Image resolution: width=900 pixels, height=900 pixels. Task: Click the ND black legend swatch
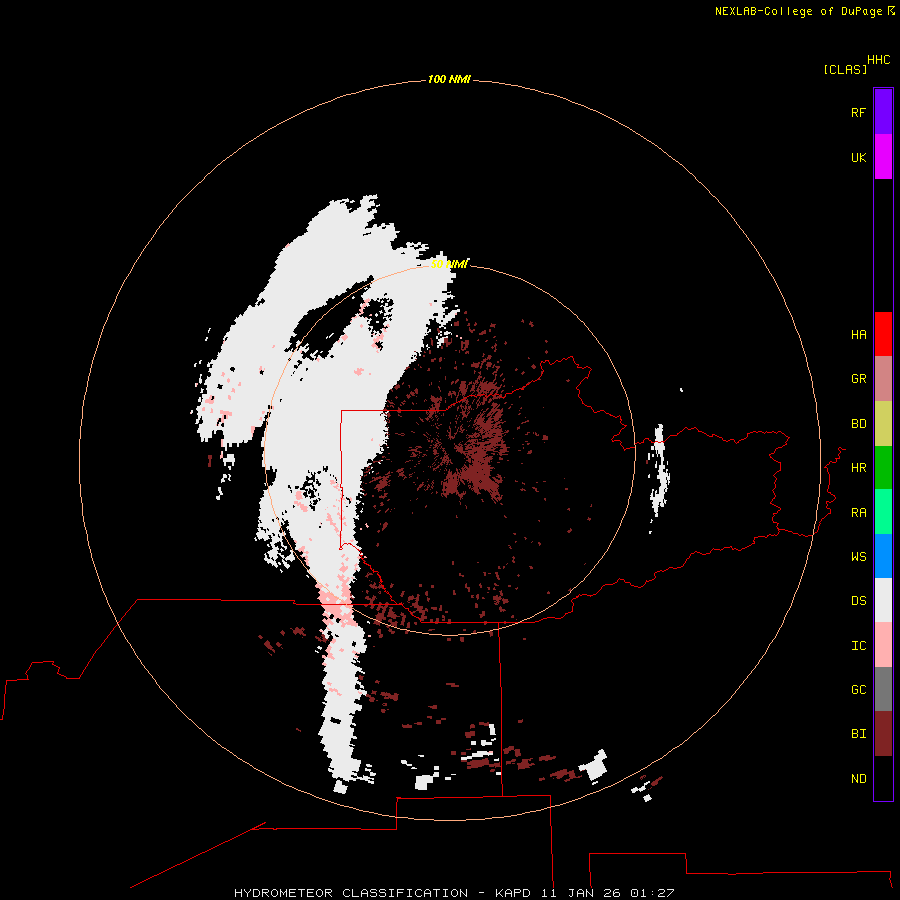tap(883, 778)
